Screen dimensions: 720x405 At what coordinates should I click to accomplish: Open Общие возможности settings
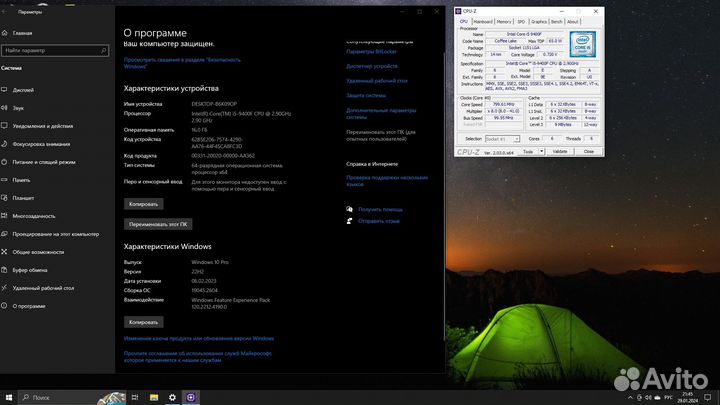(x=38, y=252)
